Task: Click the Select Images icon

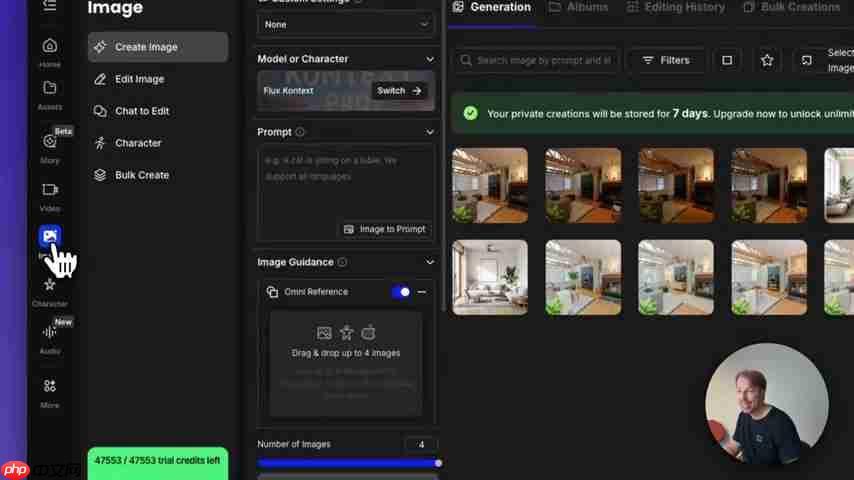Action: pos(807,60)
